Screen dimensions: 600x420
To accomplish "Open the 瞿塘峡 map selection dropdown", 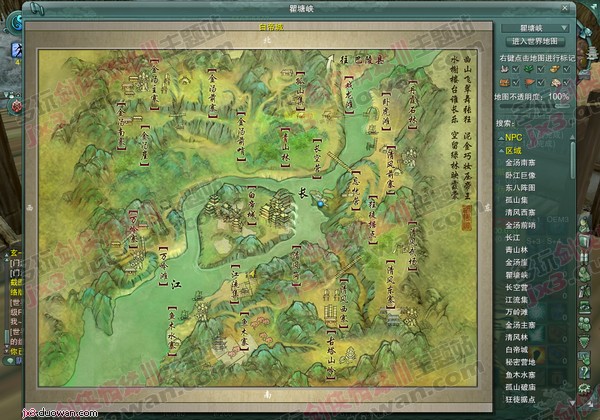I will [566, 27].
